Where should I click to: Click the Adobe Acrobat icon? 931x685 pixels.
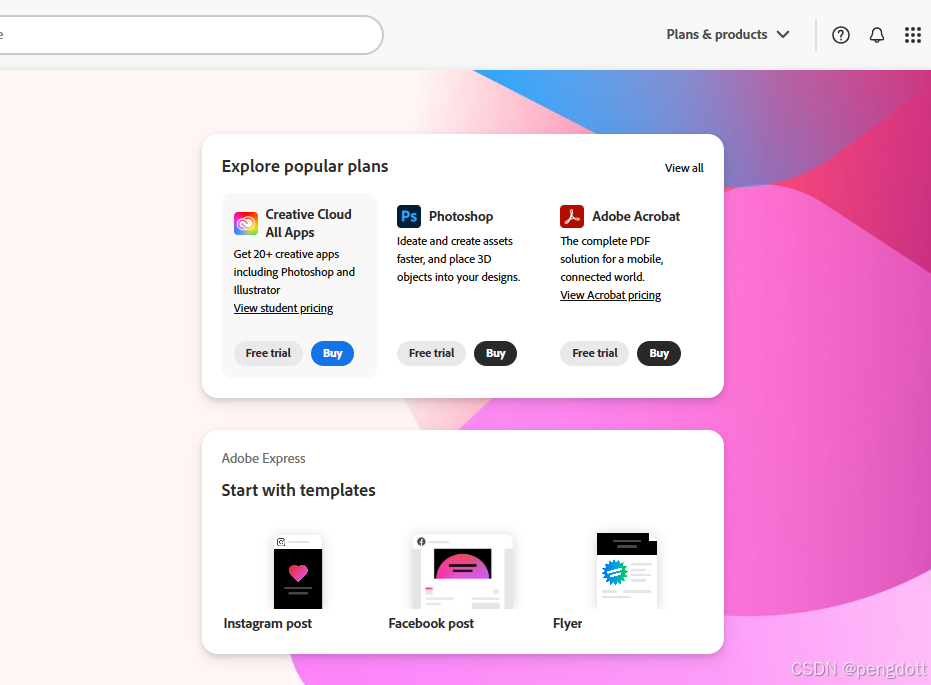(x=572, y=217)
